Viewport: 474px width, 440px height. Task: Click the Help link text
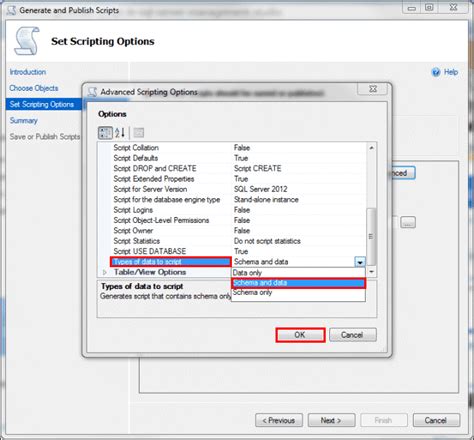tap(451, 72)
